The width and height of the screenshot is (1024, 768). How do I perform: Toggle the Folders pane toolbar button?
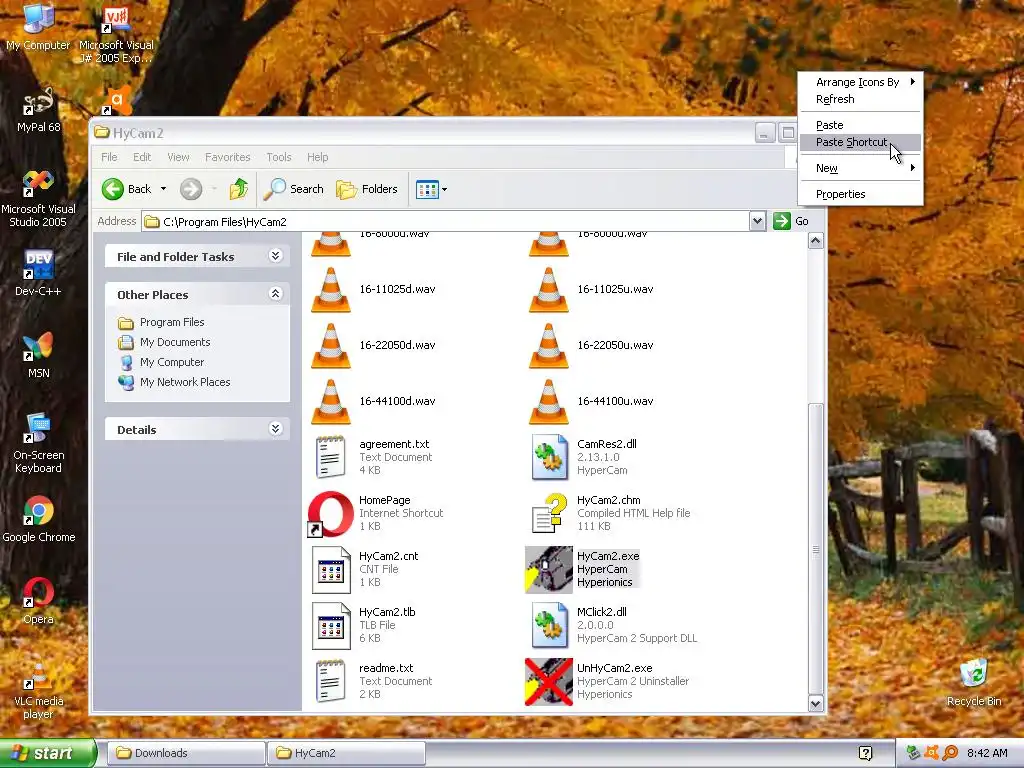click(x=367, y=189)
